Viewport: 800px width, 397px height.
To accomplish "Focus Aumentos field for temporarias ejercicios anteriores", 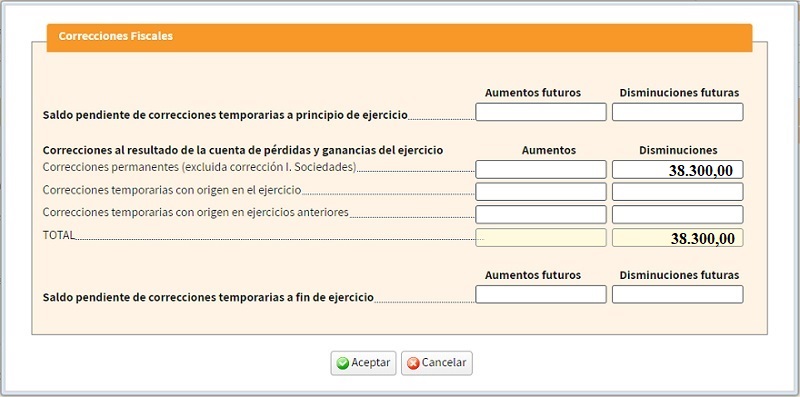I will click(541, 215).
